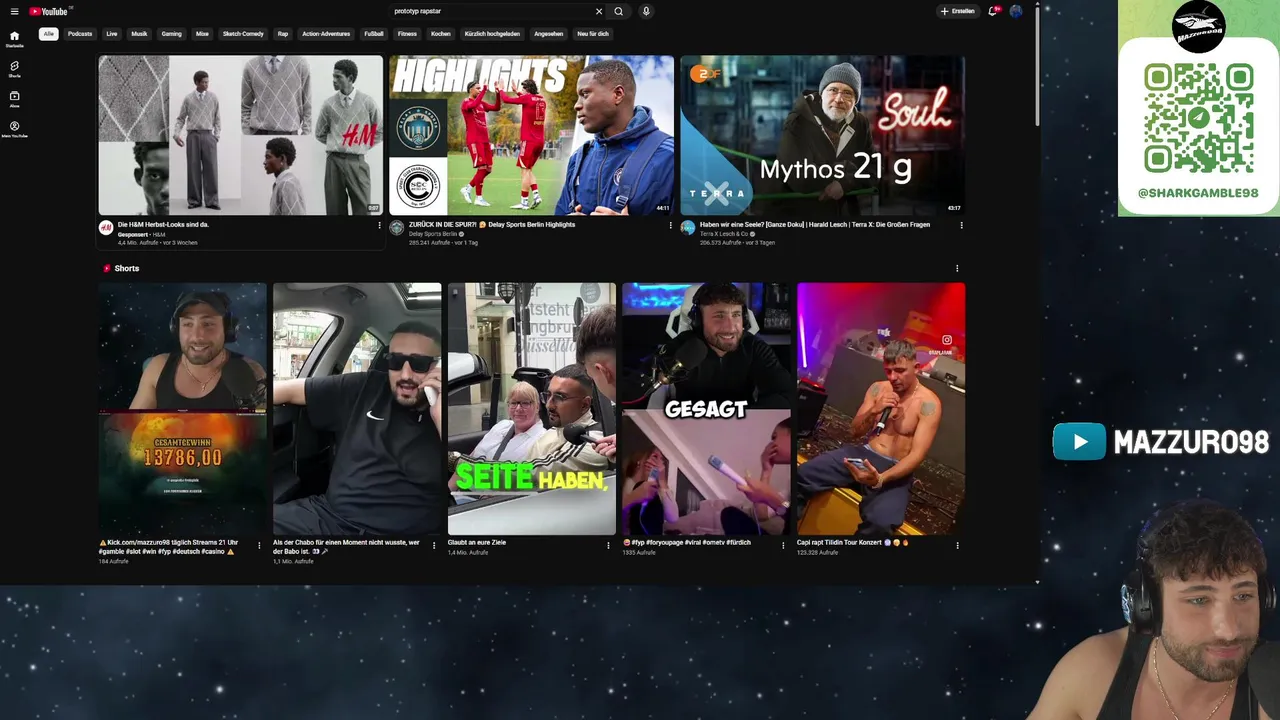The image size is (1280, 720).
Task: Click the Glaubt an eure Ziele short title
Action: coord(477,542)
